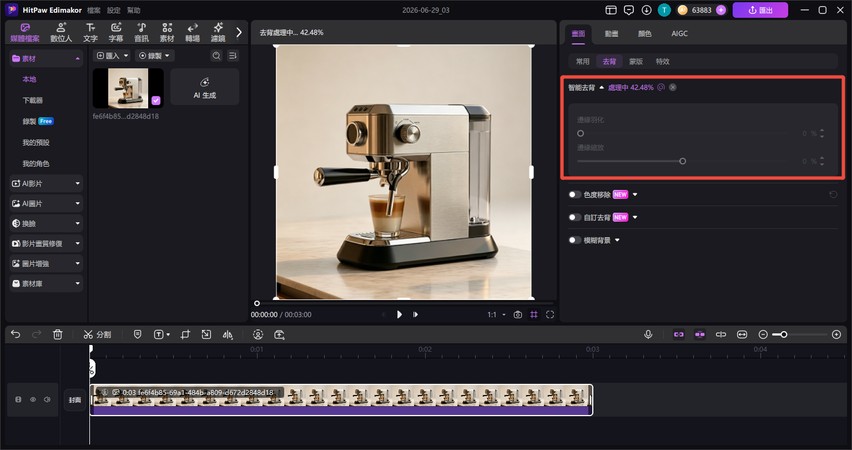This screenshot has width=852, height=450.
Task: Toggle the 模糊背景 blur background switch
Action: click(x=574, y=240)
